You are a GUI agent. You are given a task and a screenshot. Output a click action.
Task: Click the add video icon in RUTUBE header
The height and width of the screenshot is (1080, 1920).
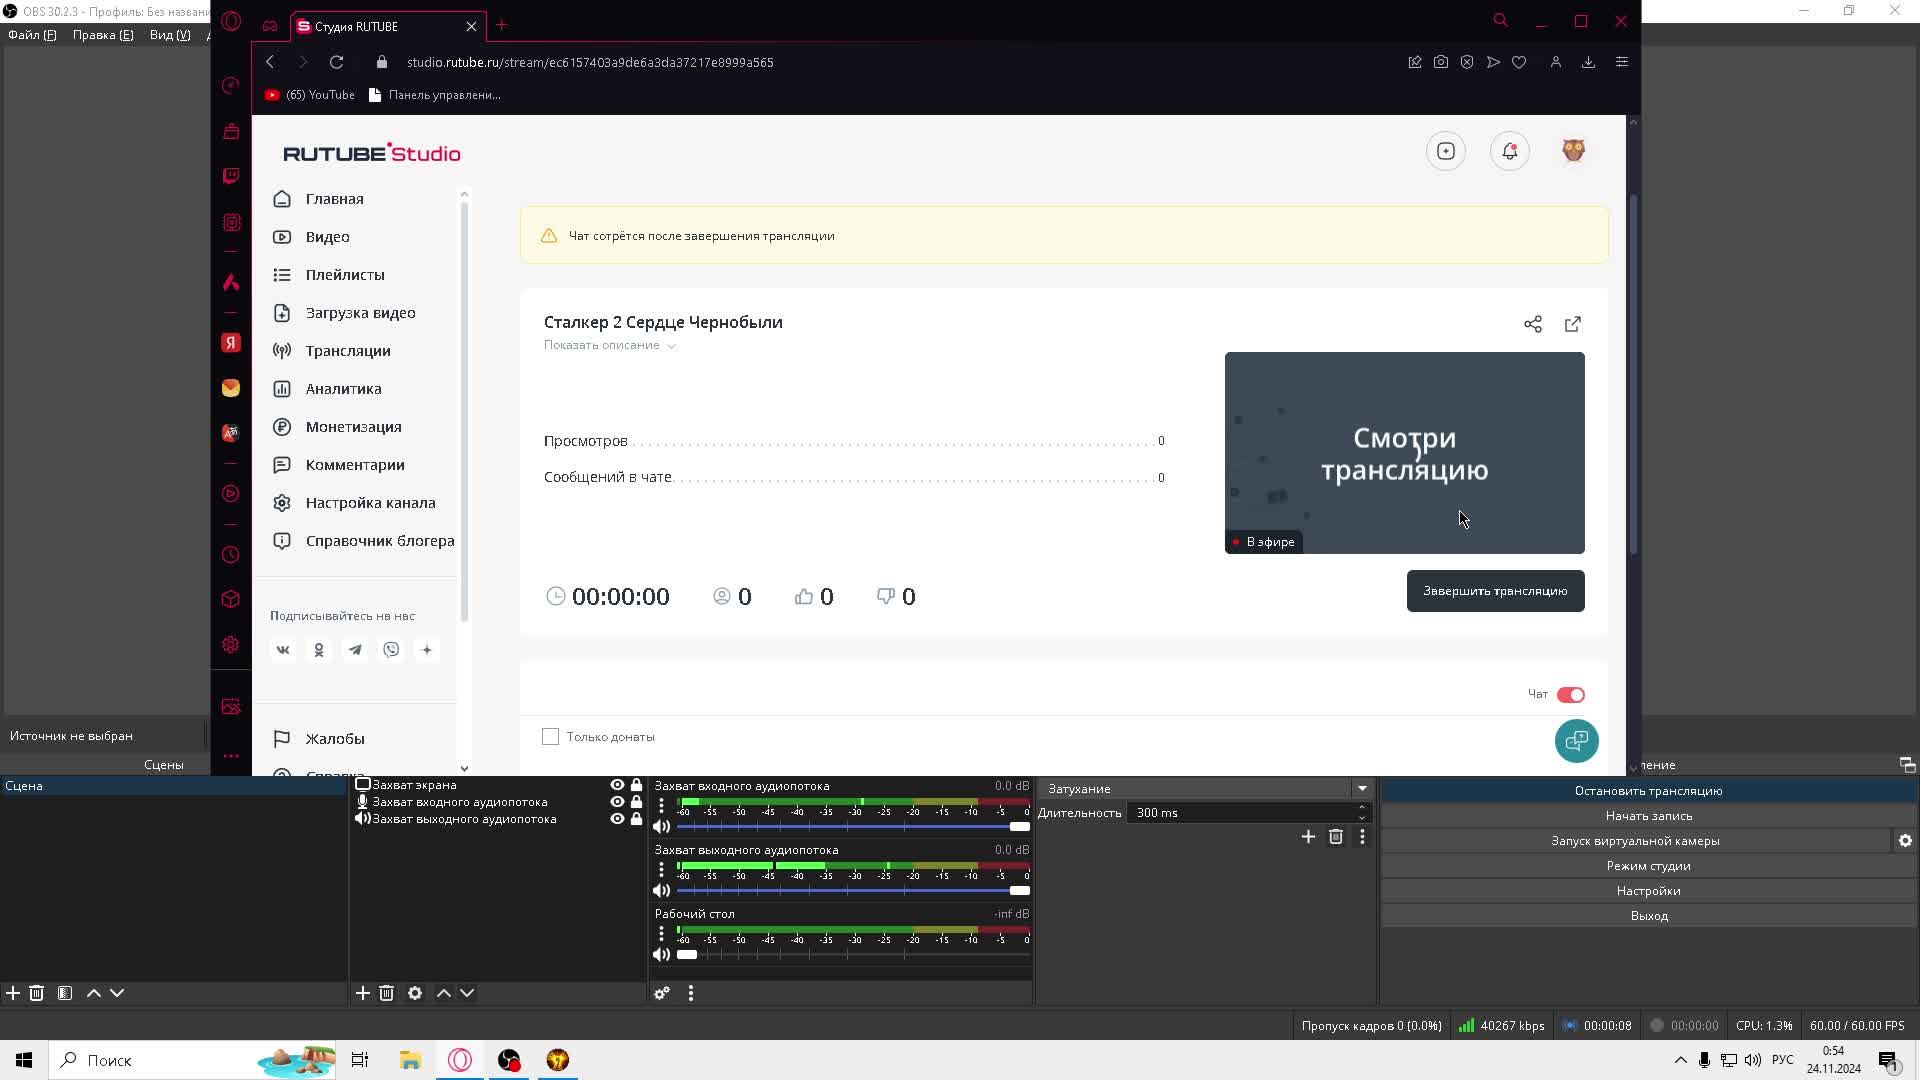coord(1445,151)
